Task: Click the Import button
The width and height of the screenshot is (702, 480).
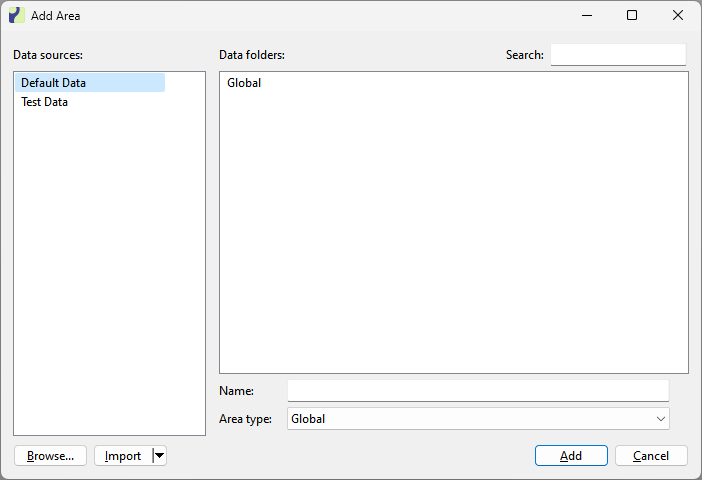Action: point(123,456)
